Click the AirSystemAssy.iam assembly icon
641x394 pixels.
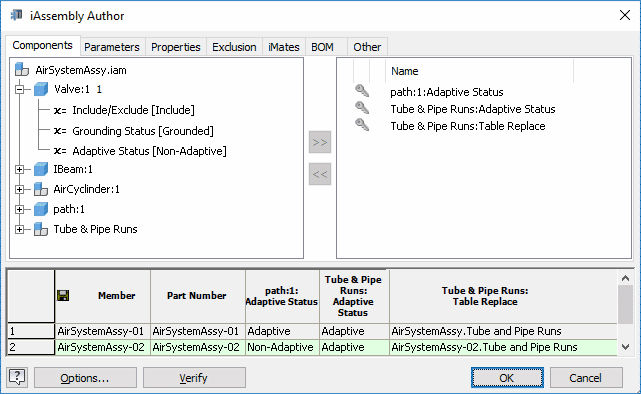point(22,69)
